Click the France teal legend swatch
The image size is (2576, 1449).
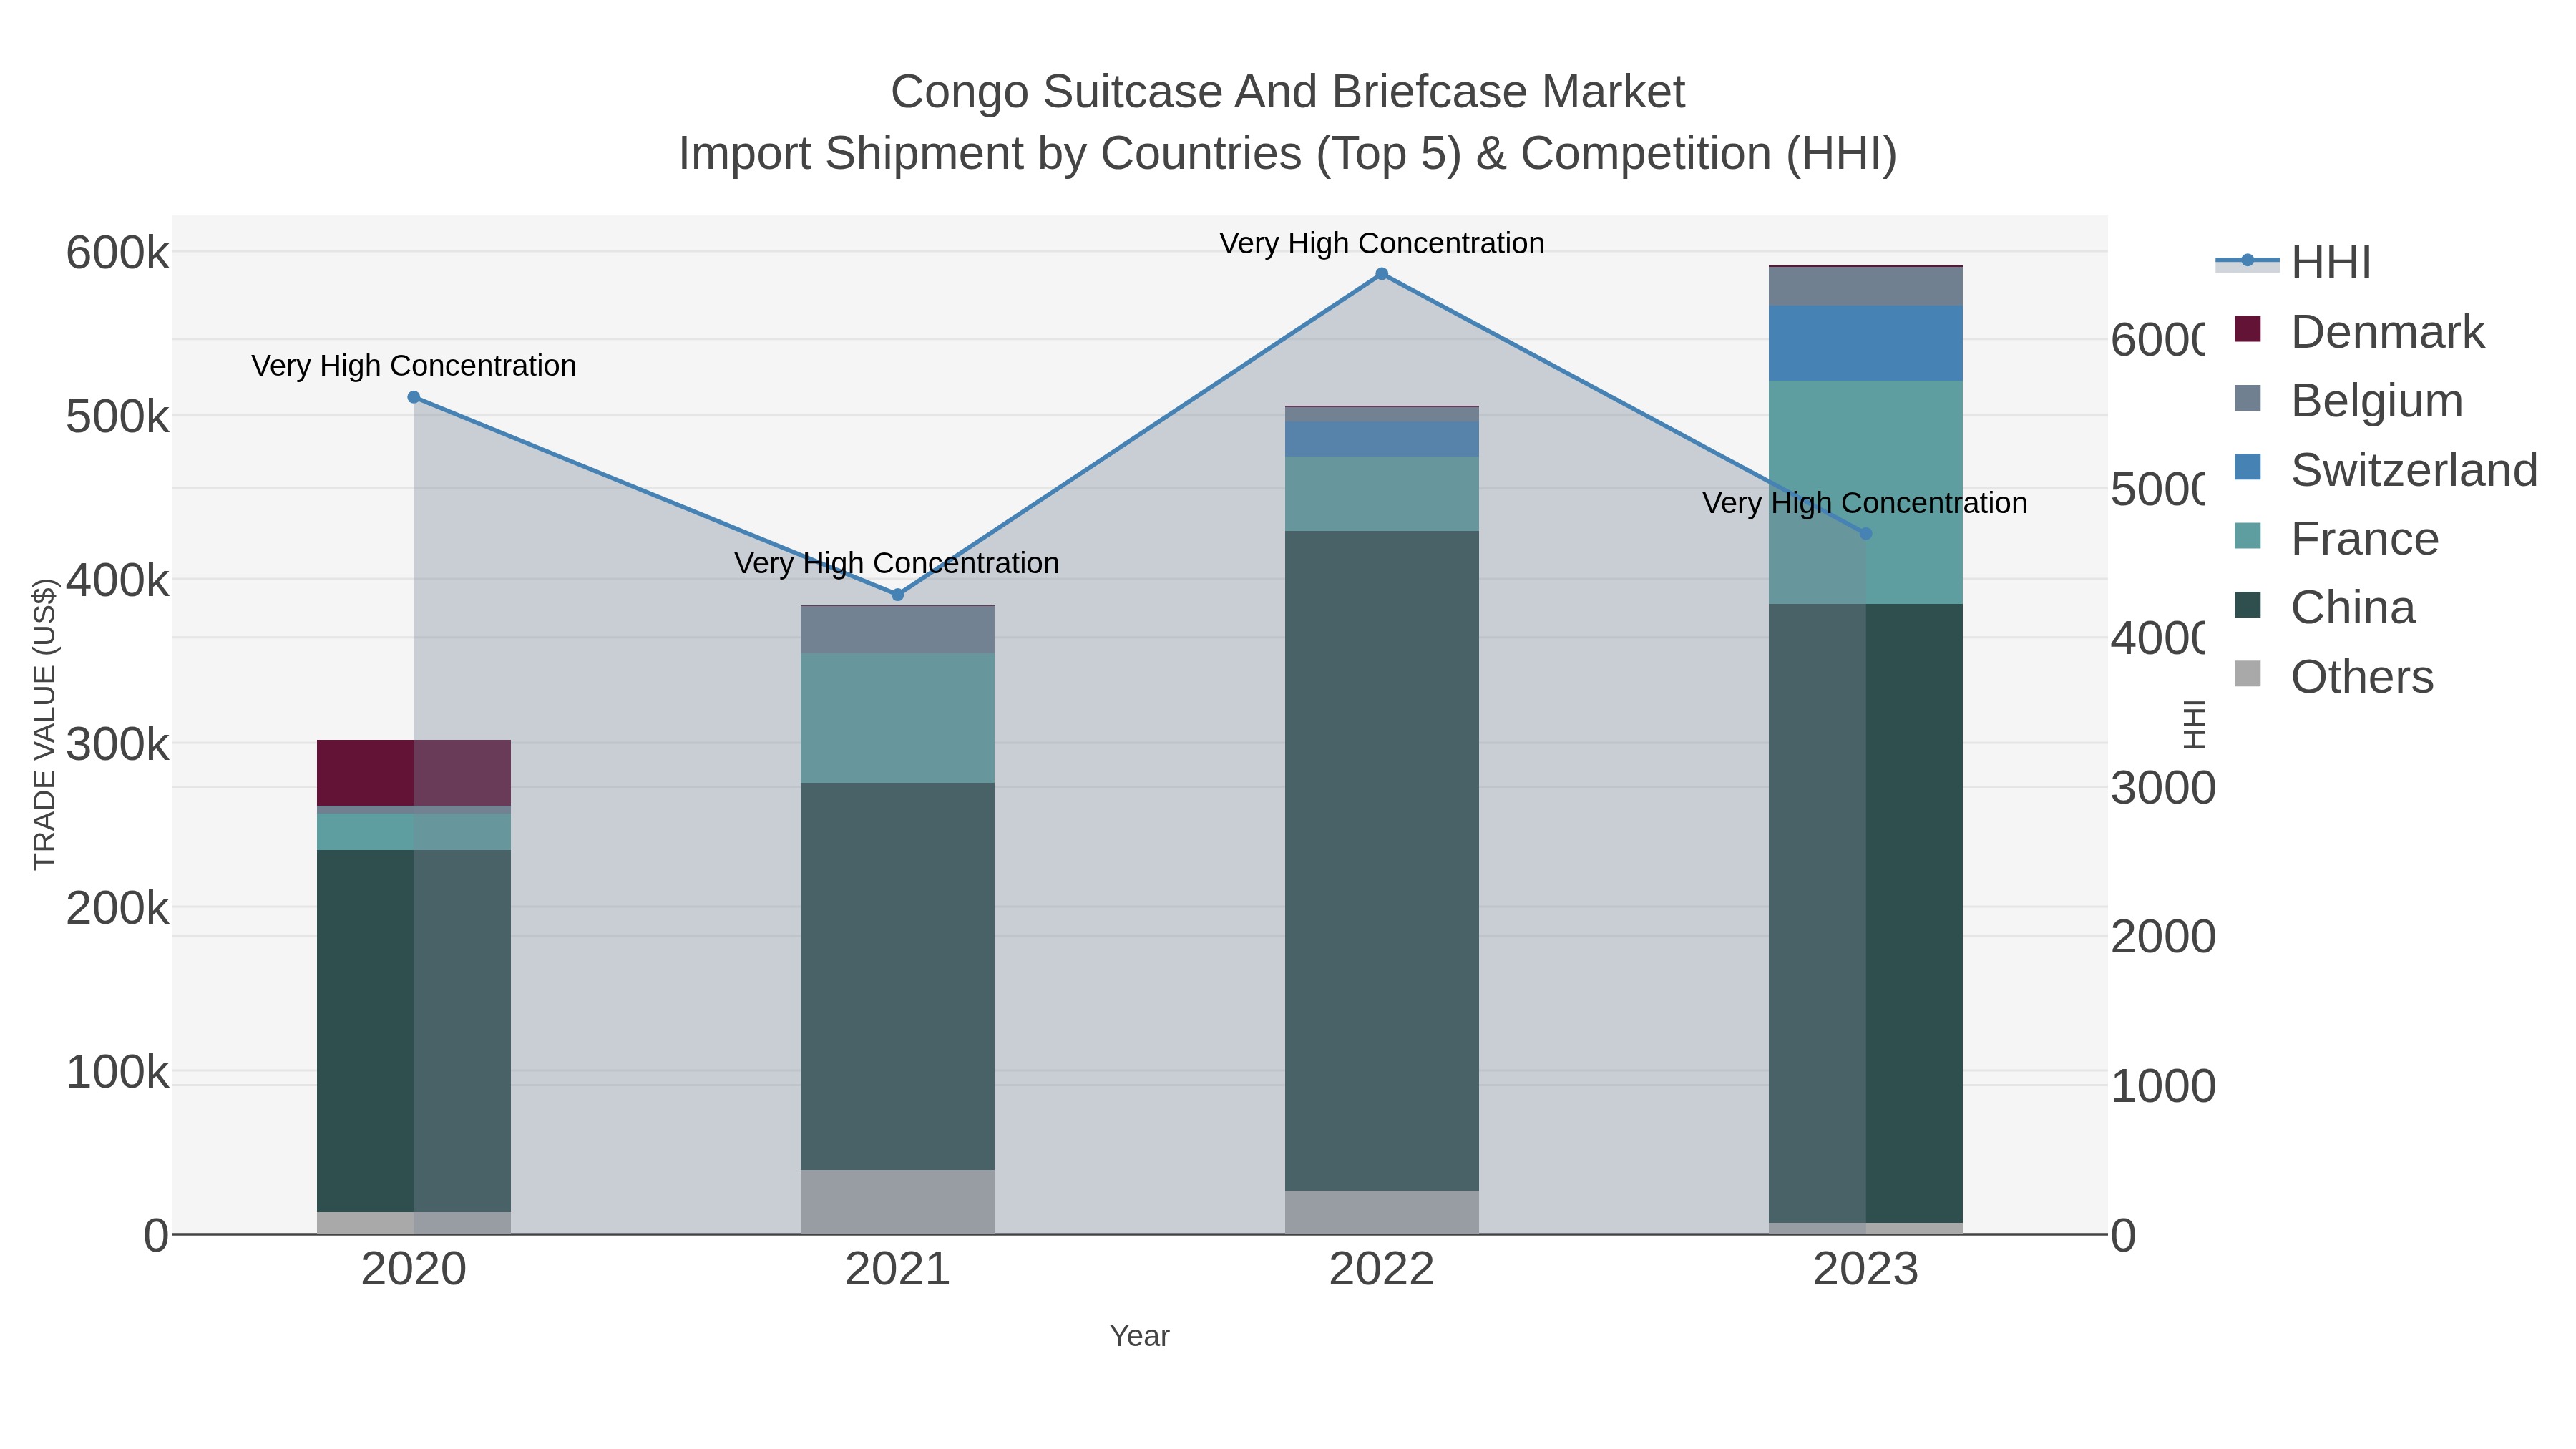(x=2248, y=535)
